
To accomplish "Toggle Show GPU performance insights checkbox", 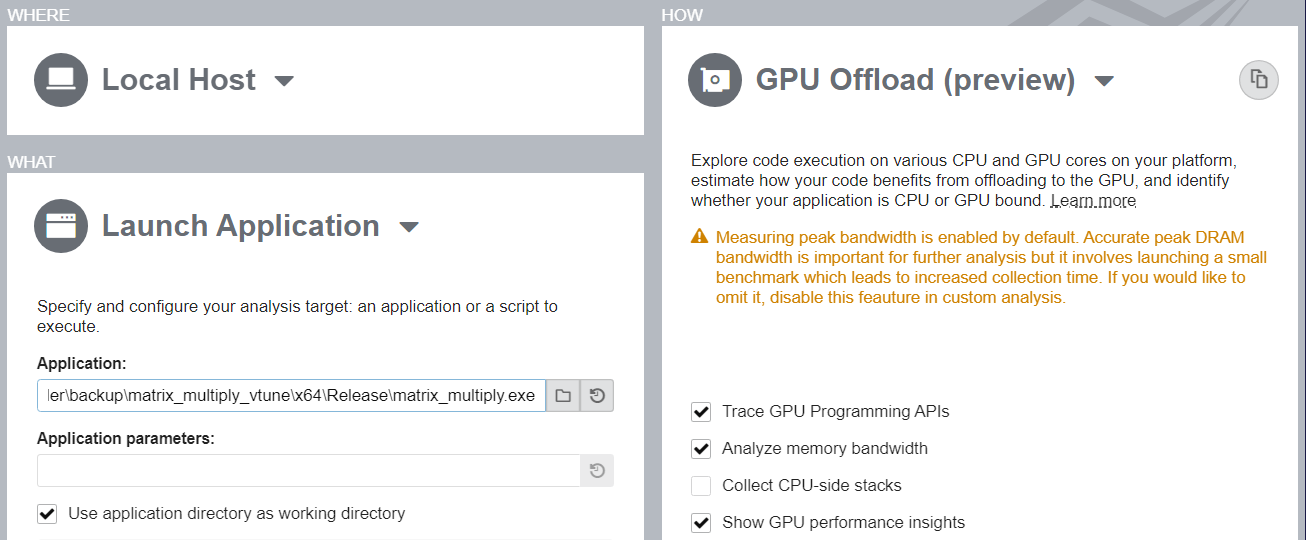I will [x=701, y=523].
